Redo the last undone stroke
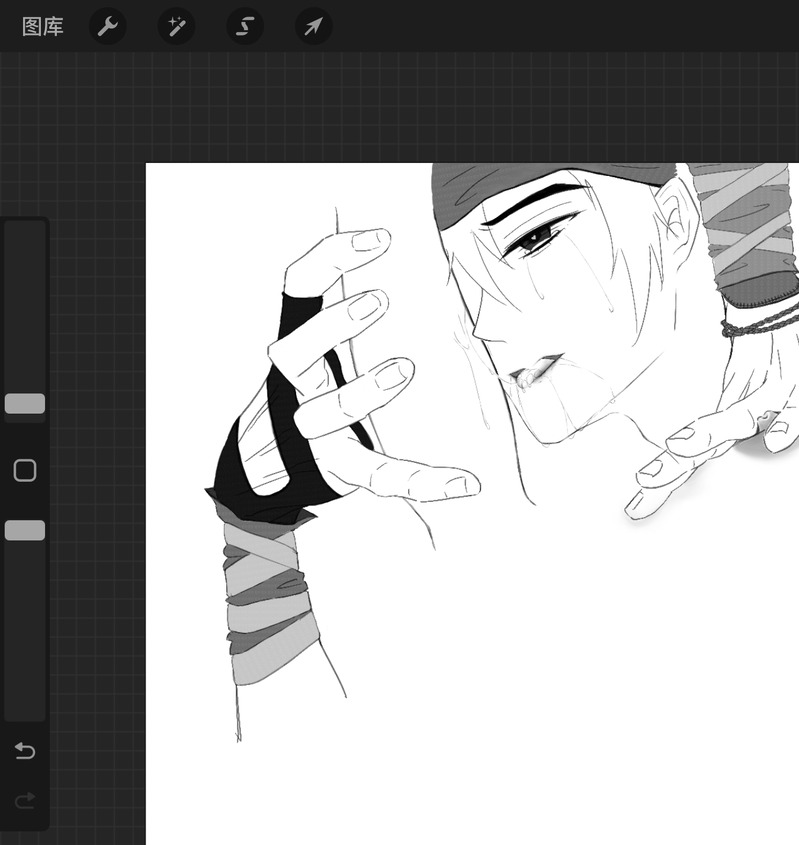The height and width of the screenshot is (845, 799). [25, 801]
